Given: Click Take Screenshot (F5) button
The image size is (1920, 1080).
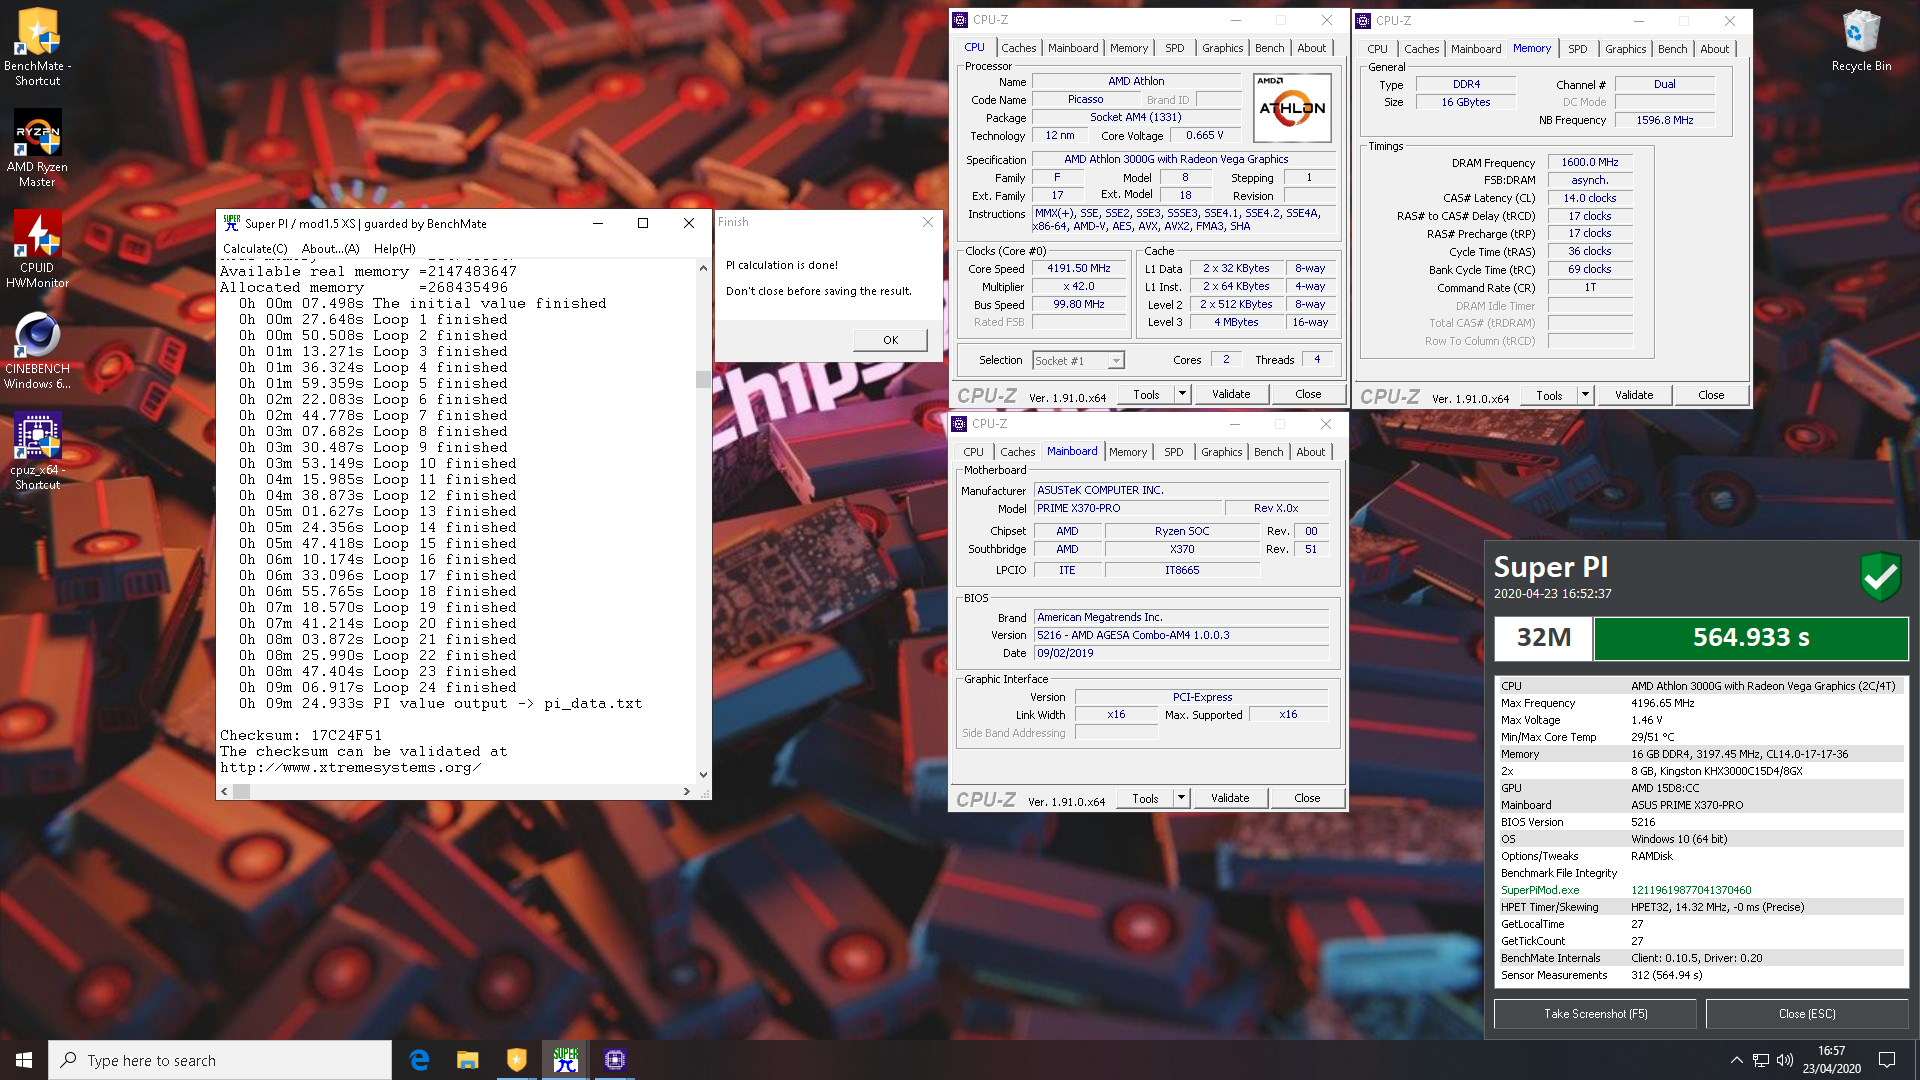Looking at the screenshot, I should [1595, 1014].
